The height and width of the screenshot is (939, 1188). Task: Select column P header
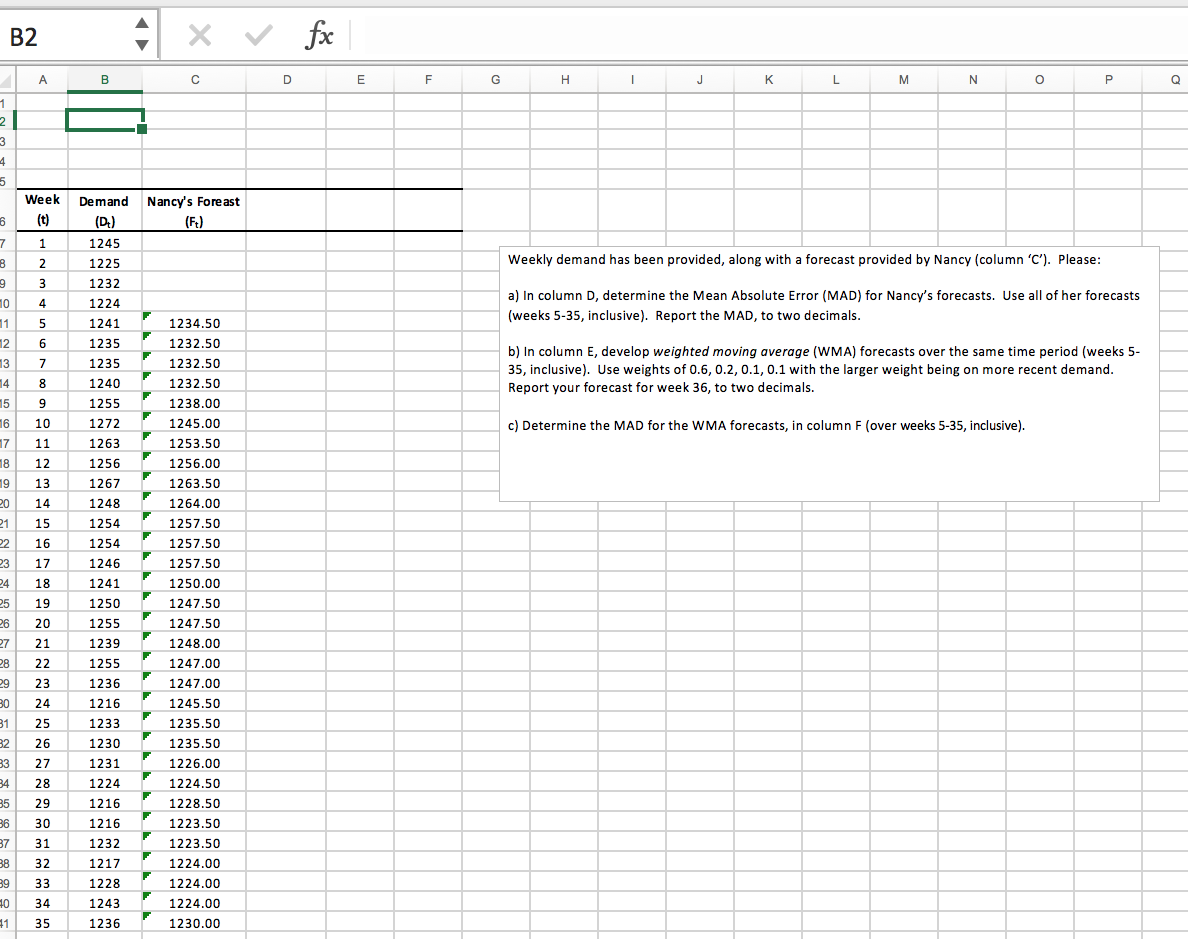pyautogui.click(x=1108, y=80)
